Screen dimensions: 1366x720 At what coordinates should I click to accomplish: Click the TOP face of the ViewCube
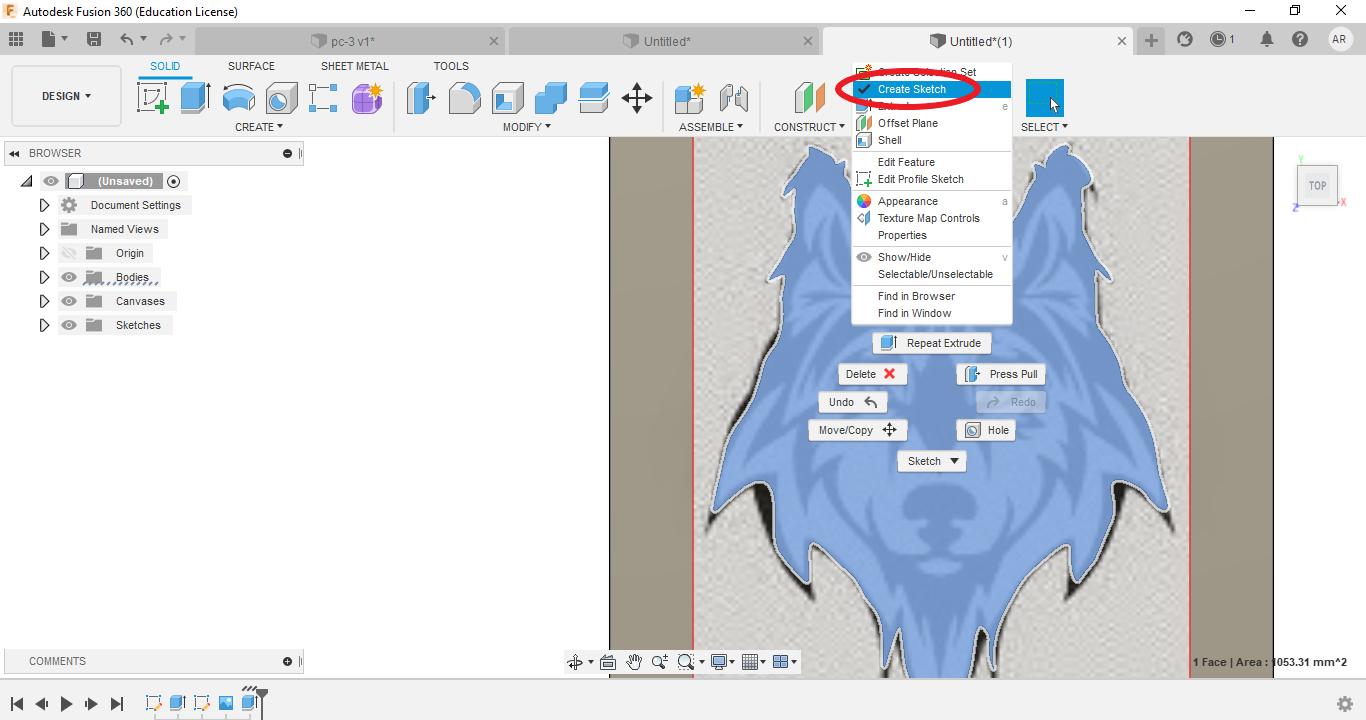pos(1318,186)
